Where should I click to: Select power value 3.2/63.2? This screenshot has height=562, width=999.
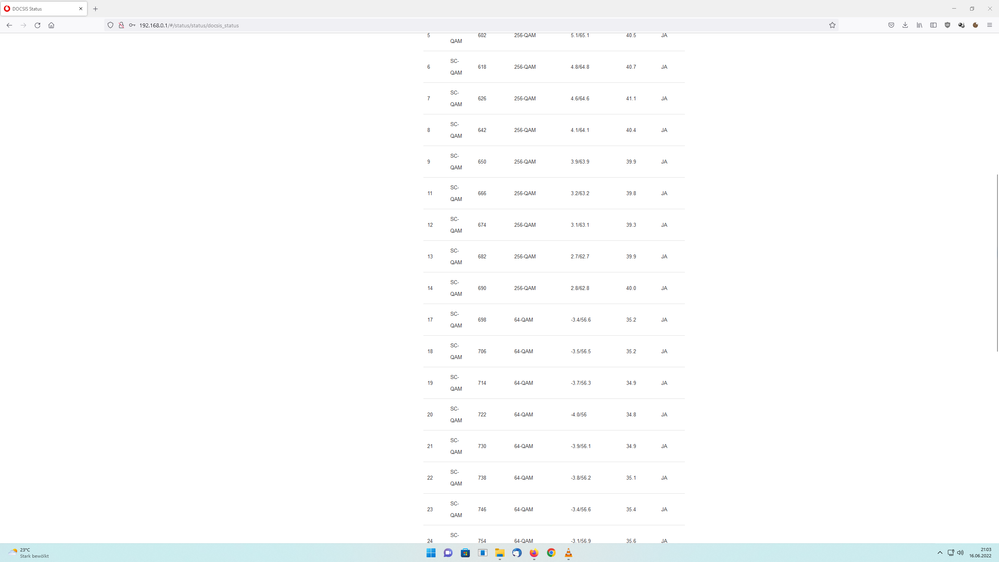[580, 193]
